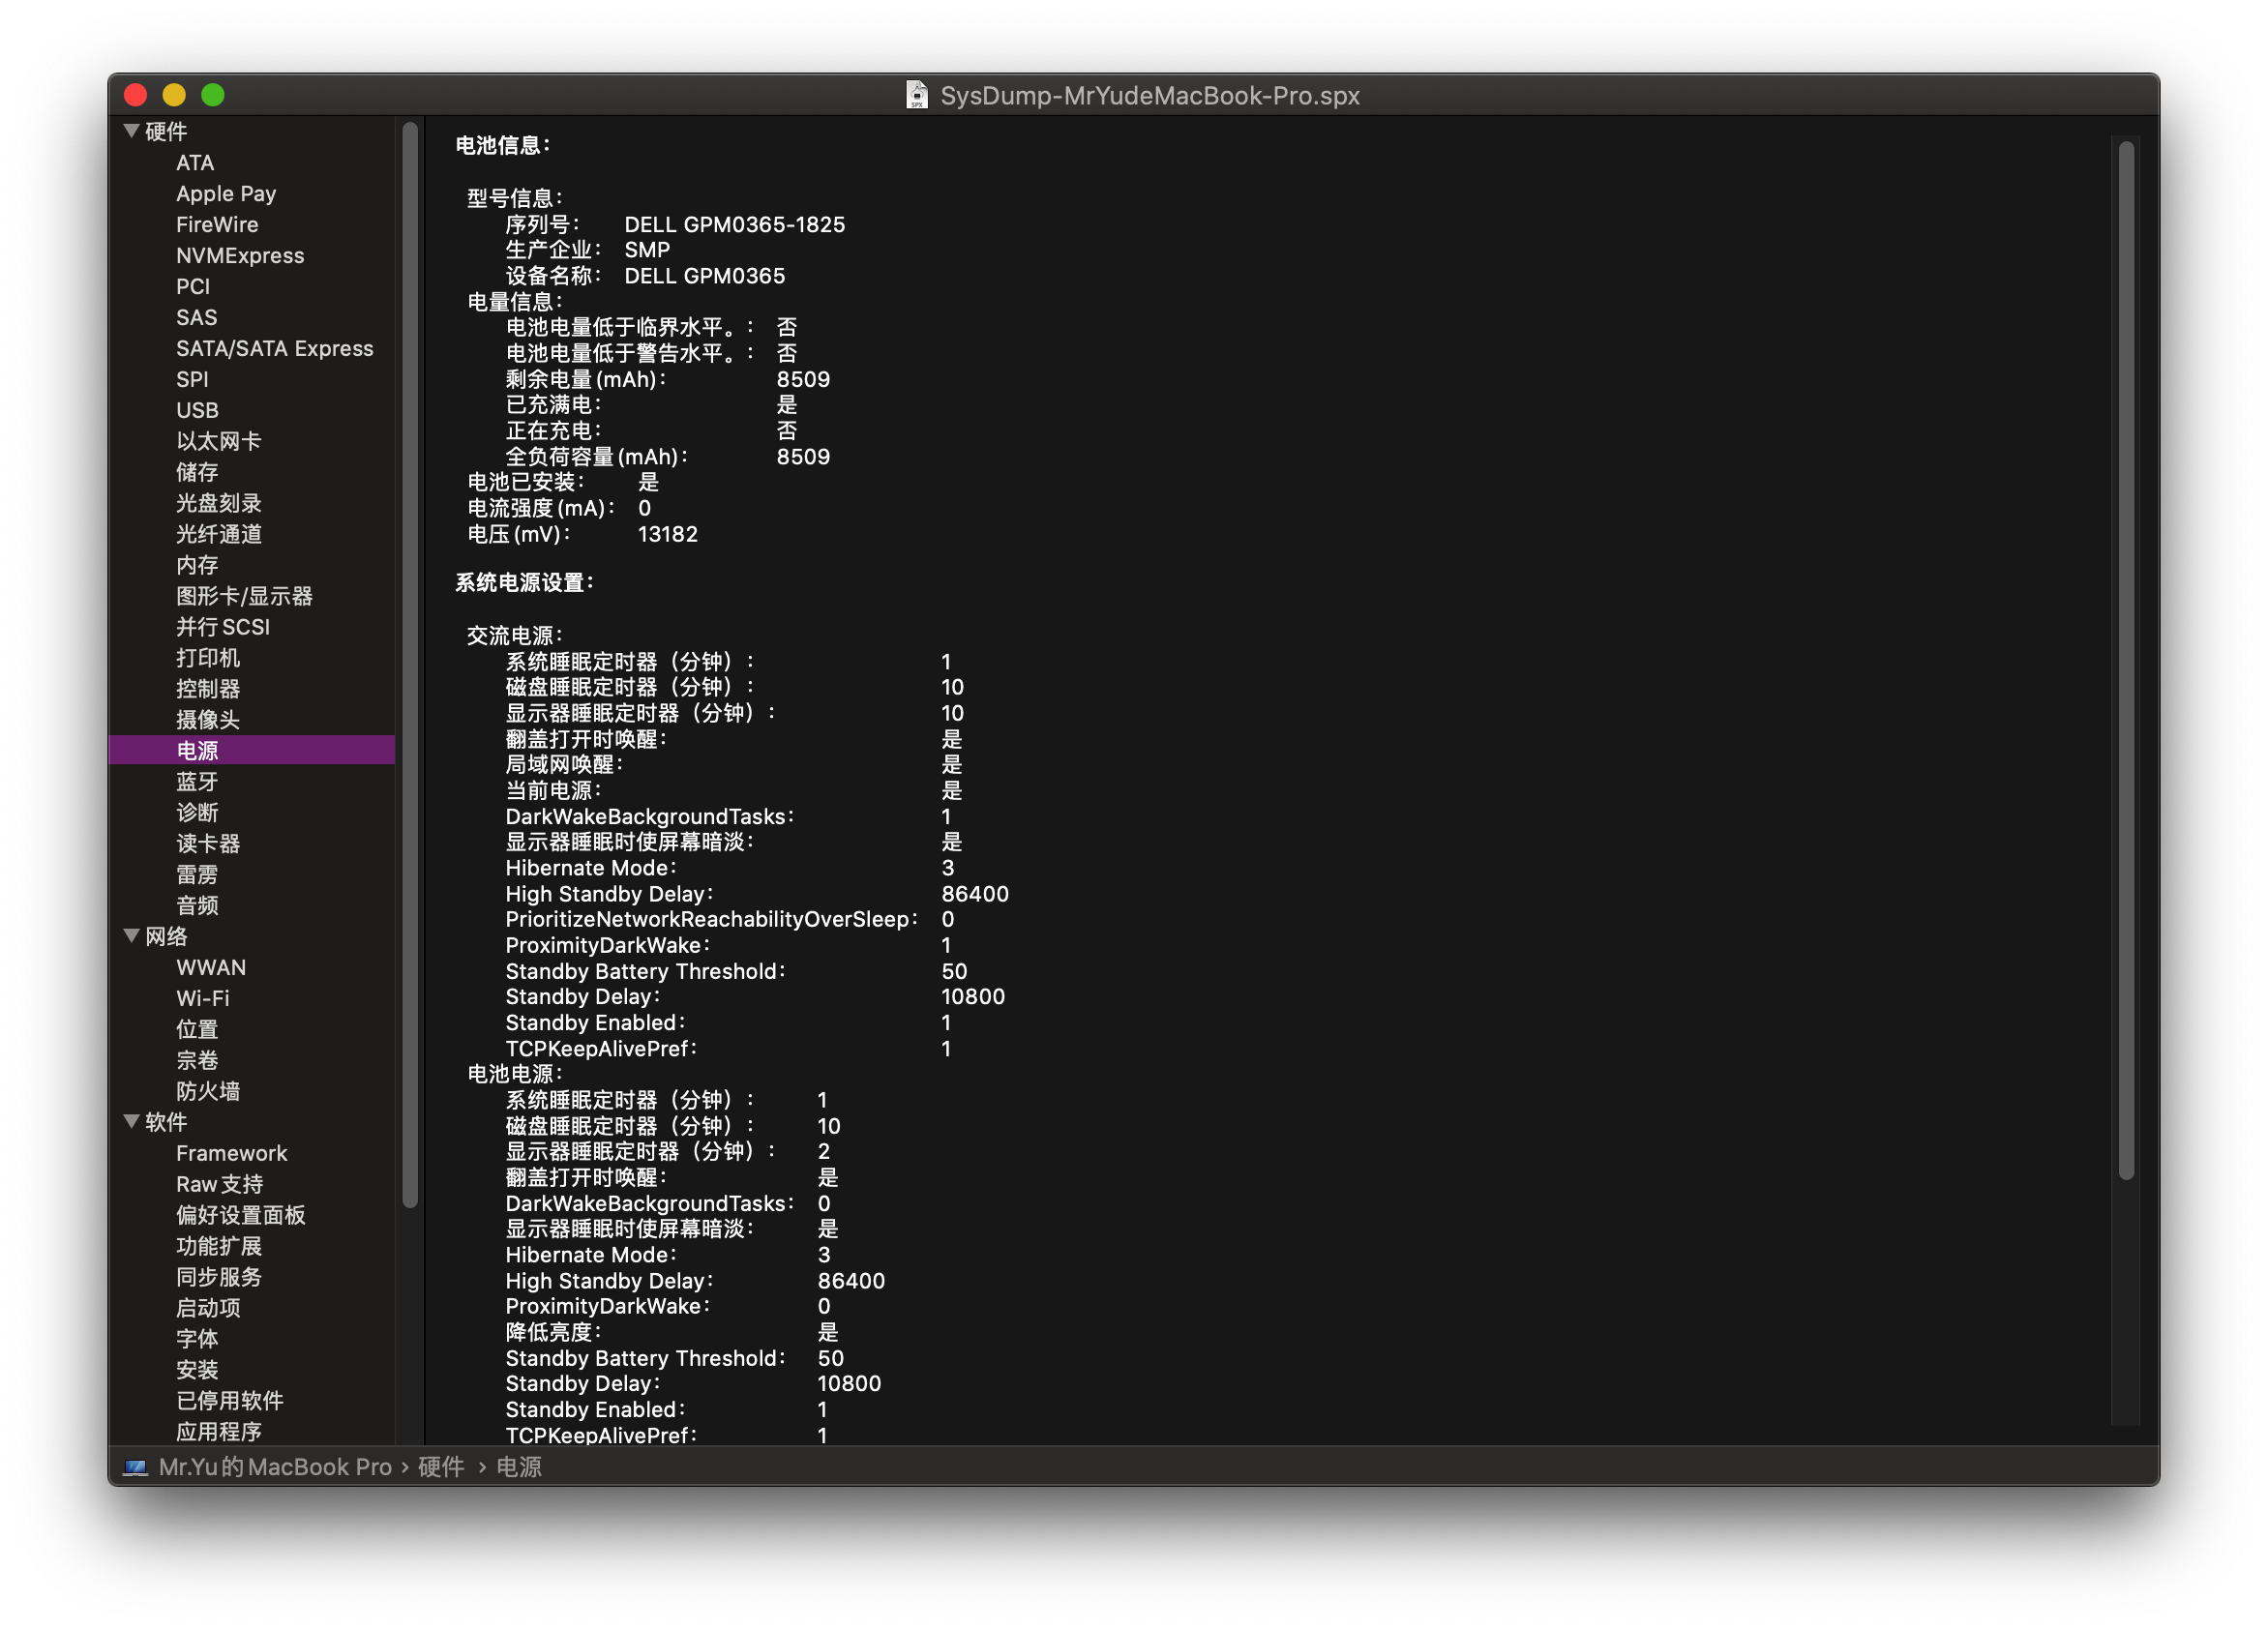Click Mr.Yu 的 MacBook Pro in path bar
This screenshot has height=1629, width=2268.
275,1467
